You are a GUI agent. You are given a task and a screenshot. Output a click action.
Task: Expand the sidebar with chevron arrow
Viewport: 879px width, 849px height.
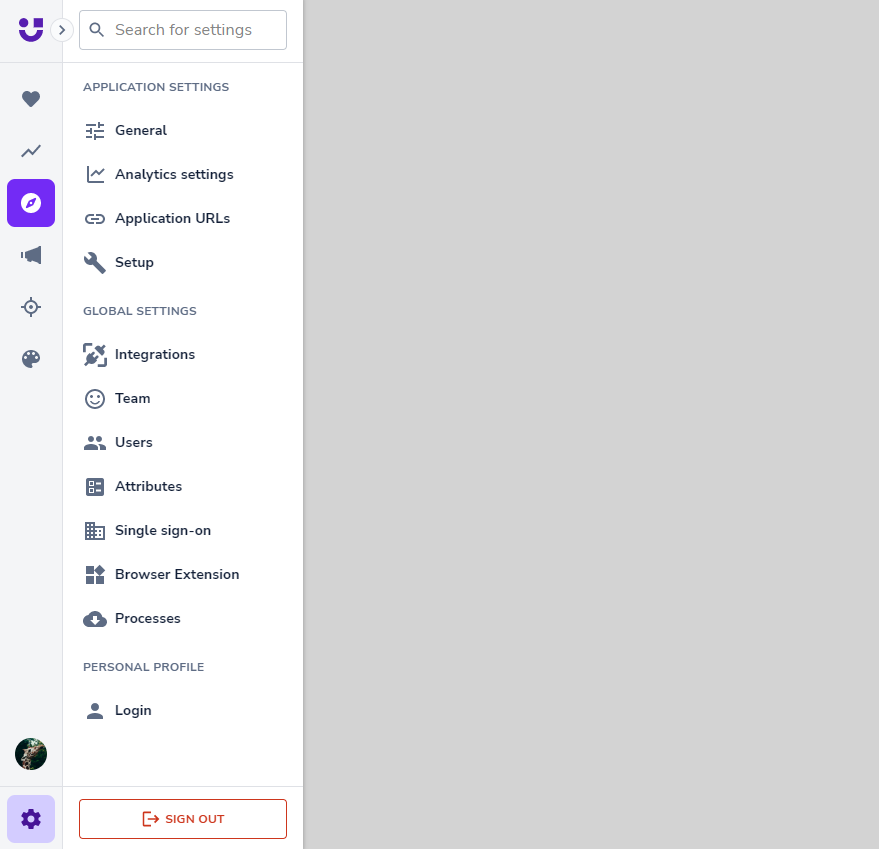click(x=62, y=30)
